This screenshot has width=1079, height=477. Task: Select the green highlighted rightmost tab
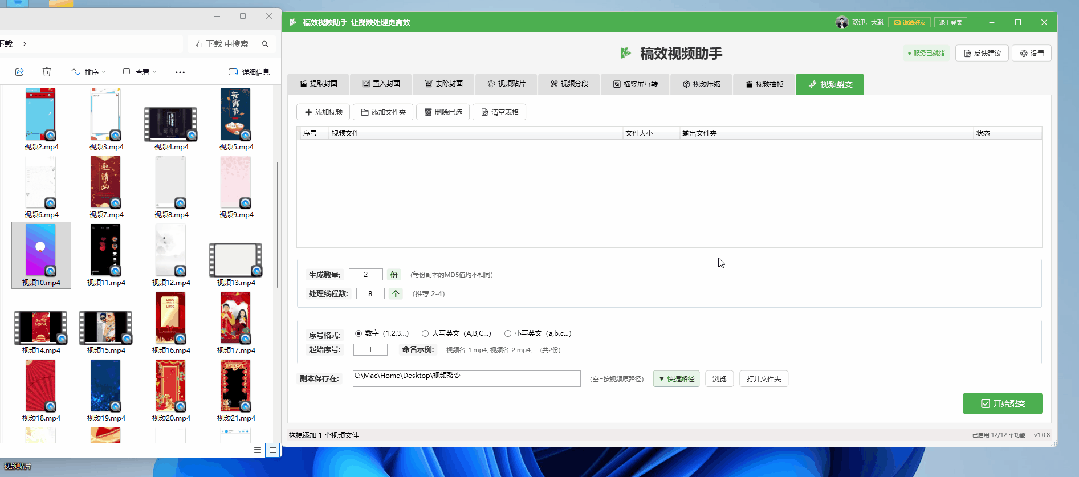(x=829, y=85)
